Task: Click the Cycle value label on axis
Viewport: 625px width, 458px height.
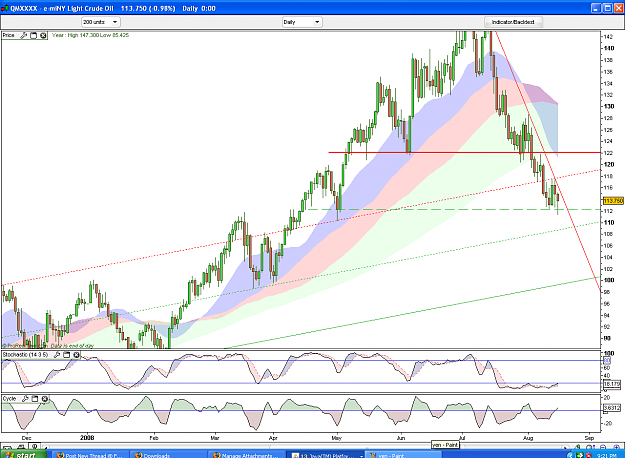Action: pyautogui.click(x=612, y=408)
